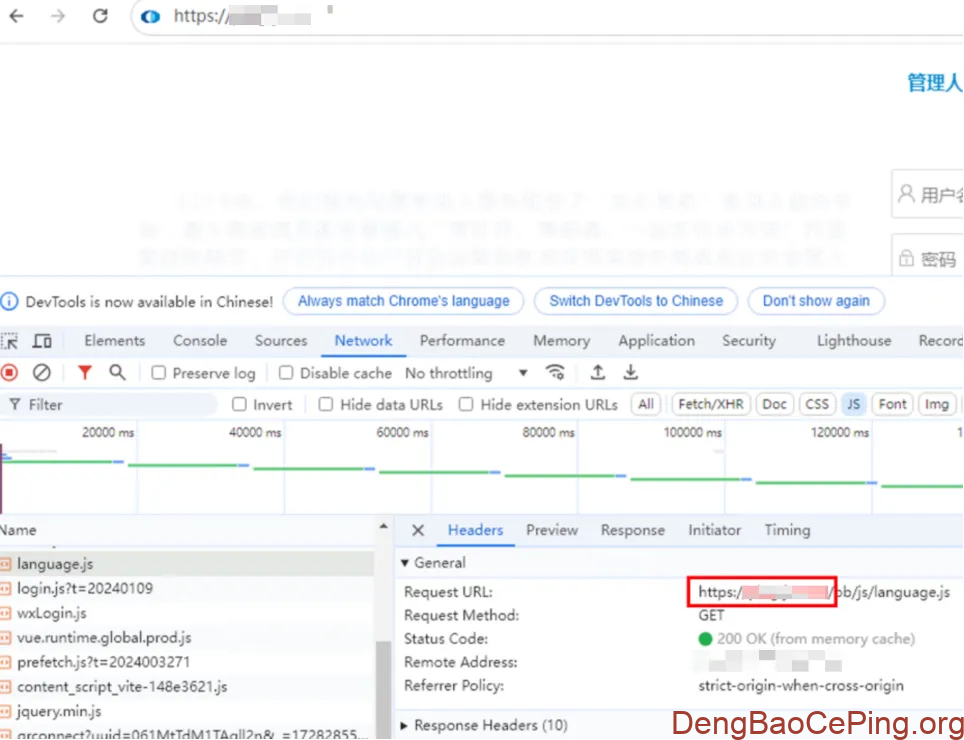This screenshot has height=740, width=964.
Task: Enable the Preserve log checkbox
Action: [x=159, y=373]
